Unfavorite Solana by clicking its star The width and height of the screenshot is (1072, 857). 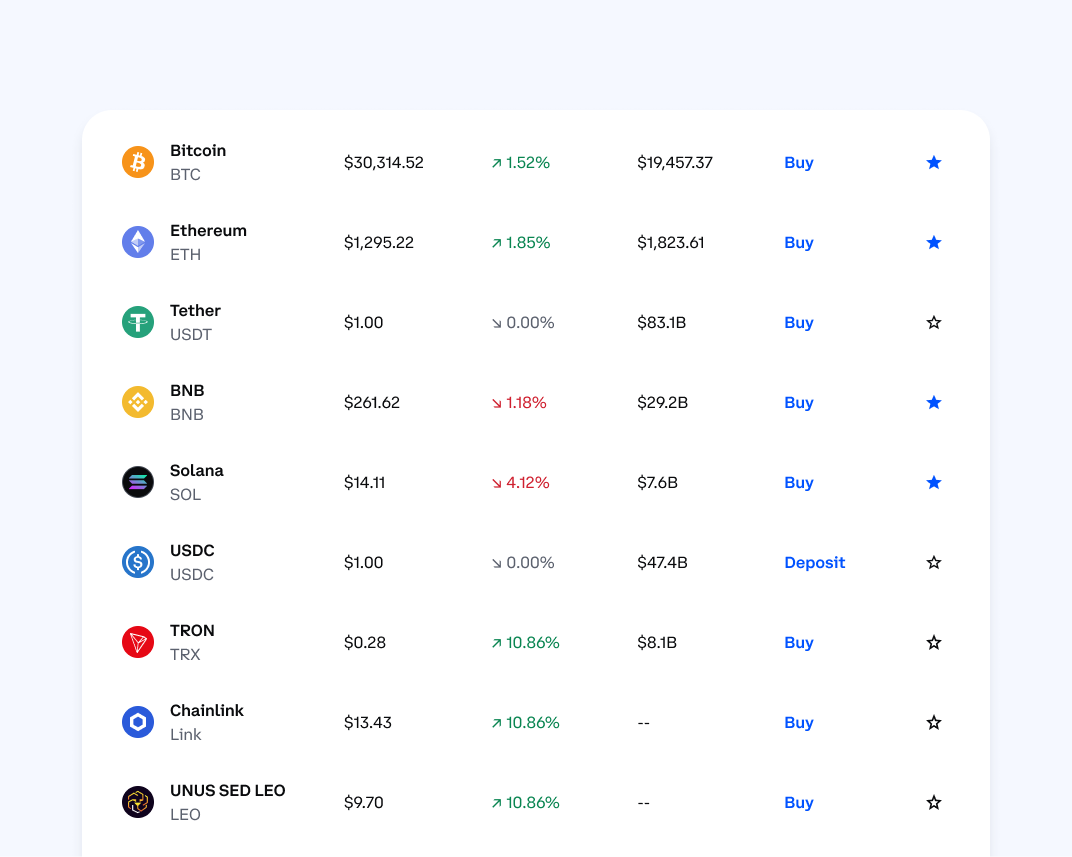coord(933,482)
